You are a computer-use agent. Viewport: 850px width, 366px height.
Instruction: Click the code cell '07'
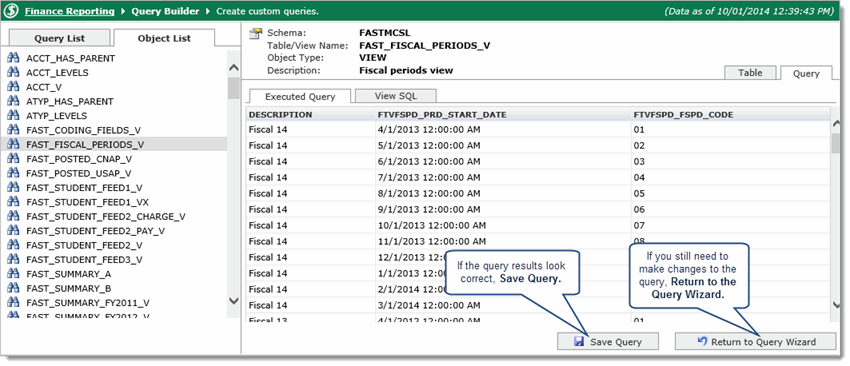coord(730,225)
